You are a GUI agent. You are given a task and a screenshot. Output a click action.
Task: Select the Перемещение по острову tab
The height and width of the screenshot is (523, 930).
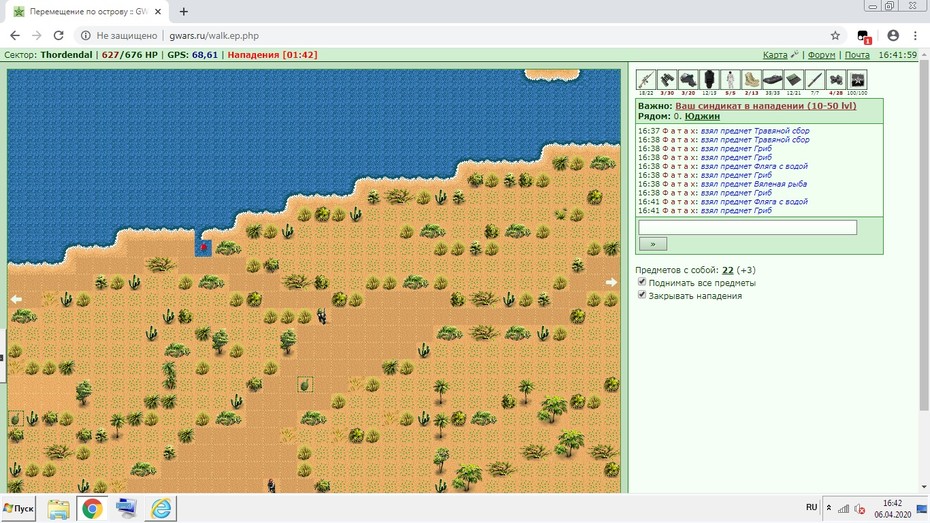tap(88, 12)
